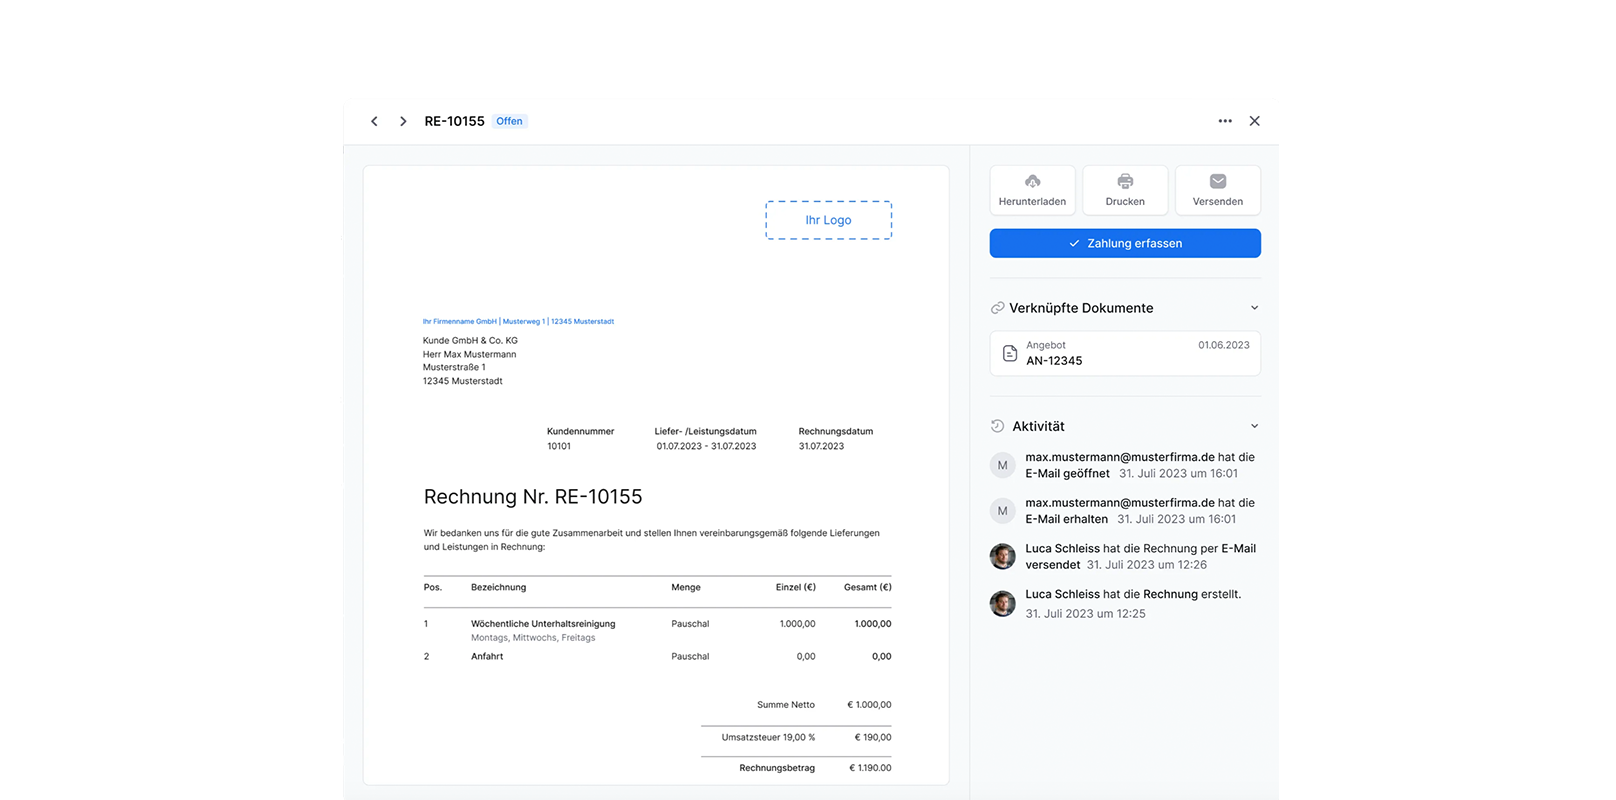This screenshot has height=800, width=1616.
Task: Click the timestamp 31. Juli 2023 um 12:25
Action: tap(1085, 614)
